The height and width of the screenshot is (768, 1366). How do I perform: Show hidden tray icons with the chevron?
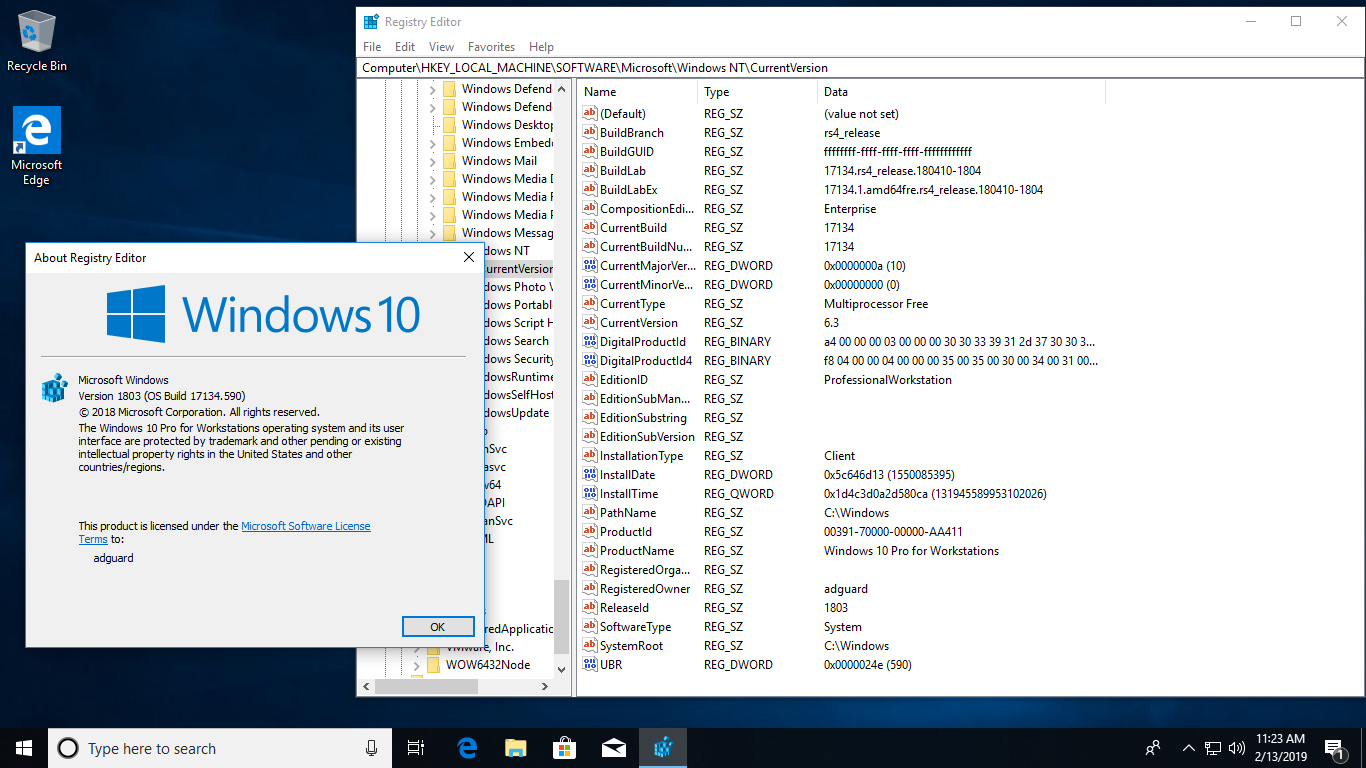point(1188,748)
